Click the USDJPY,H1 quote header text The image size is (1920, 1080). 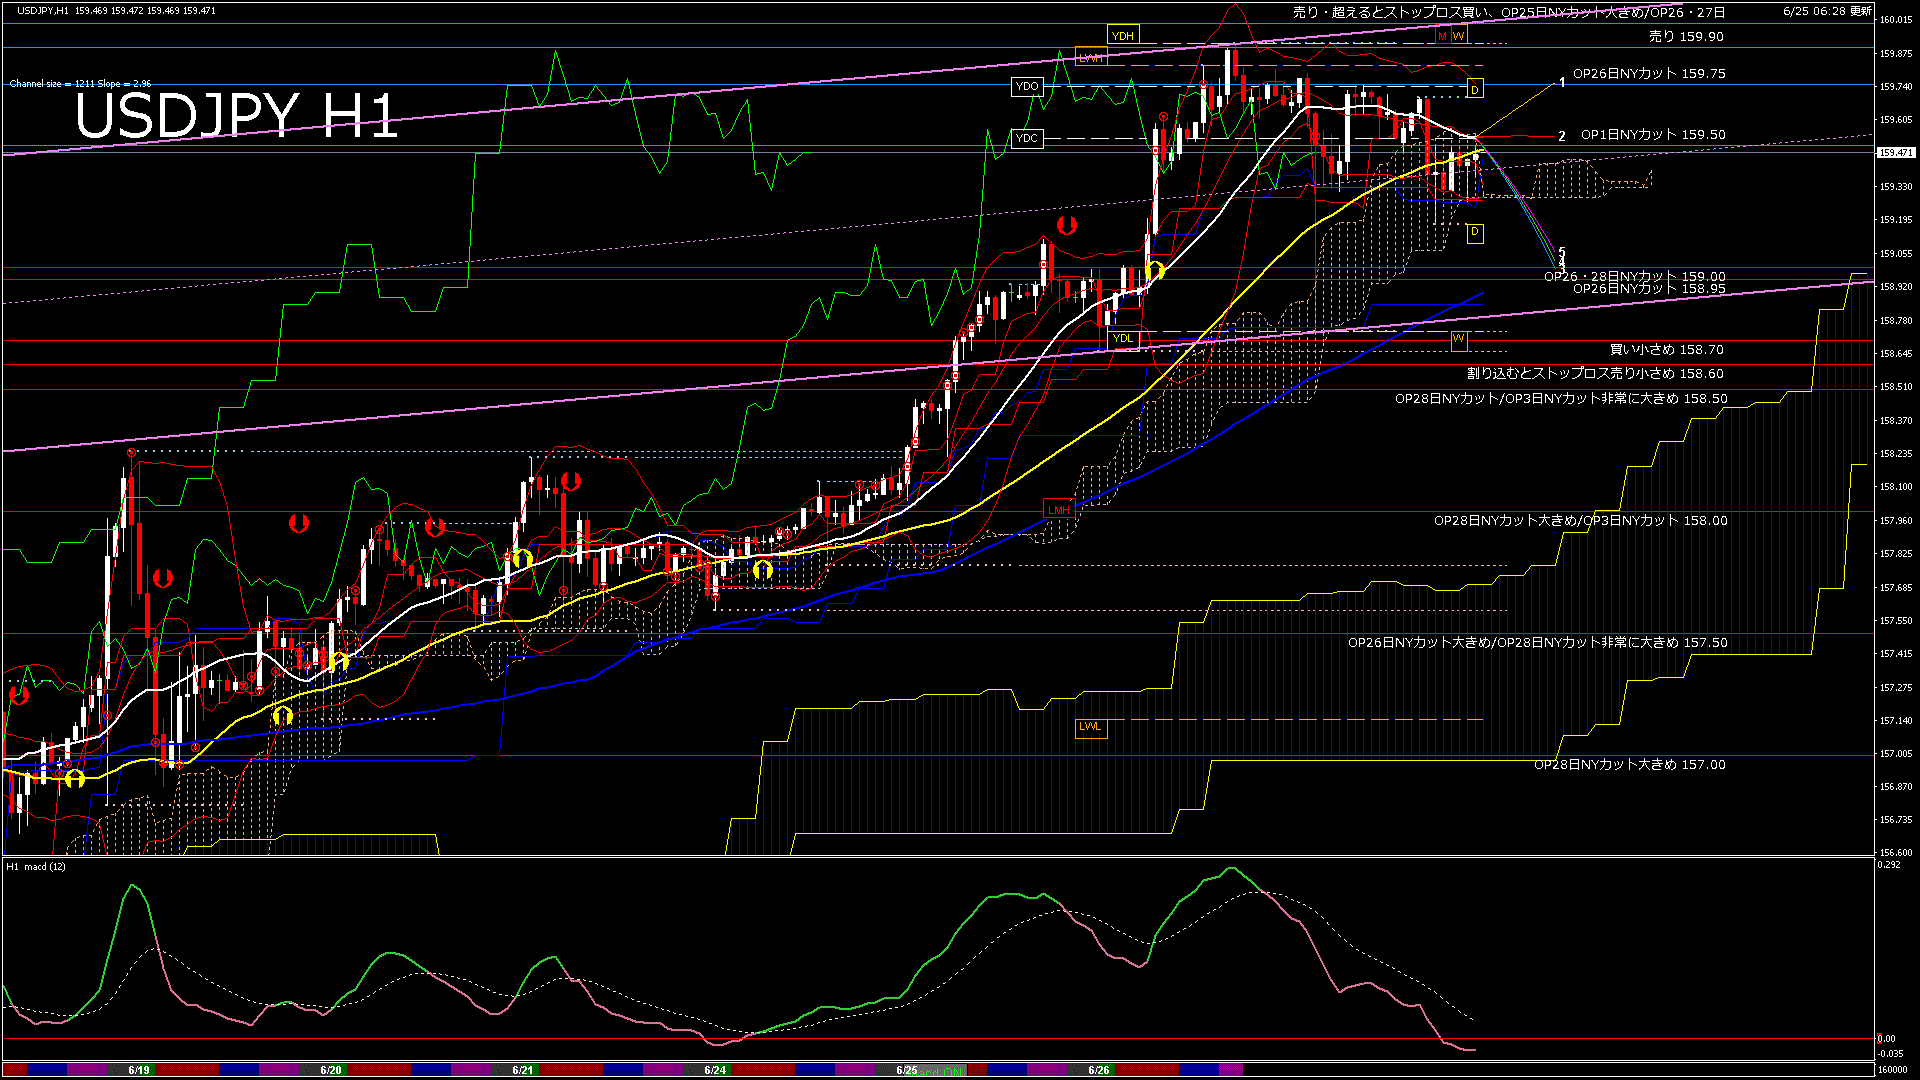click(x=116, y=11)
